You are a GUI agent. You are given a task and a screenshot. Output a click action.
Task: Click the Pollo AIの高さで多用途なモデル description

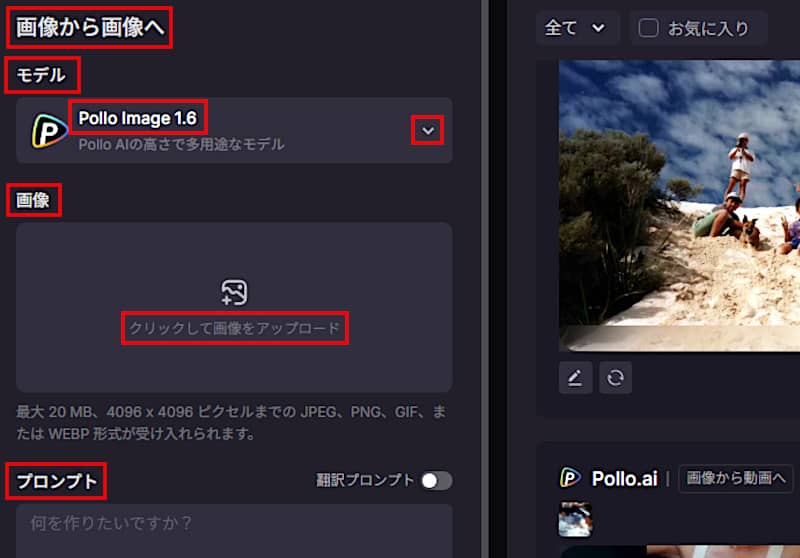pos(181,144)
